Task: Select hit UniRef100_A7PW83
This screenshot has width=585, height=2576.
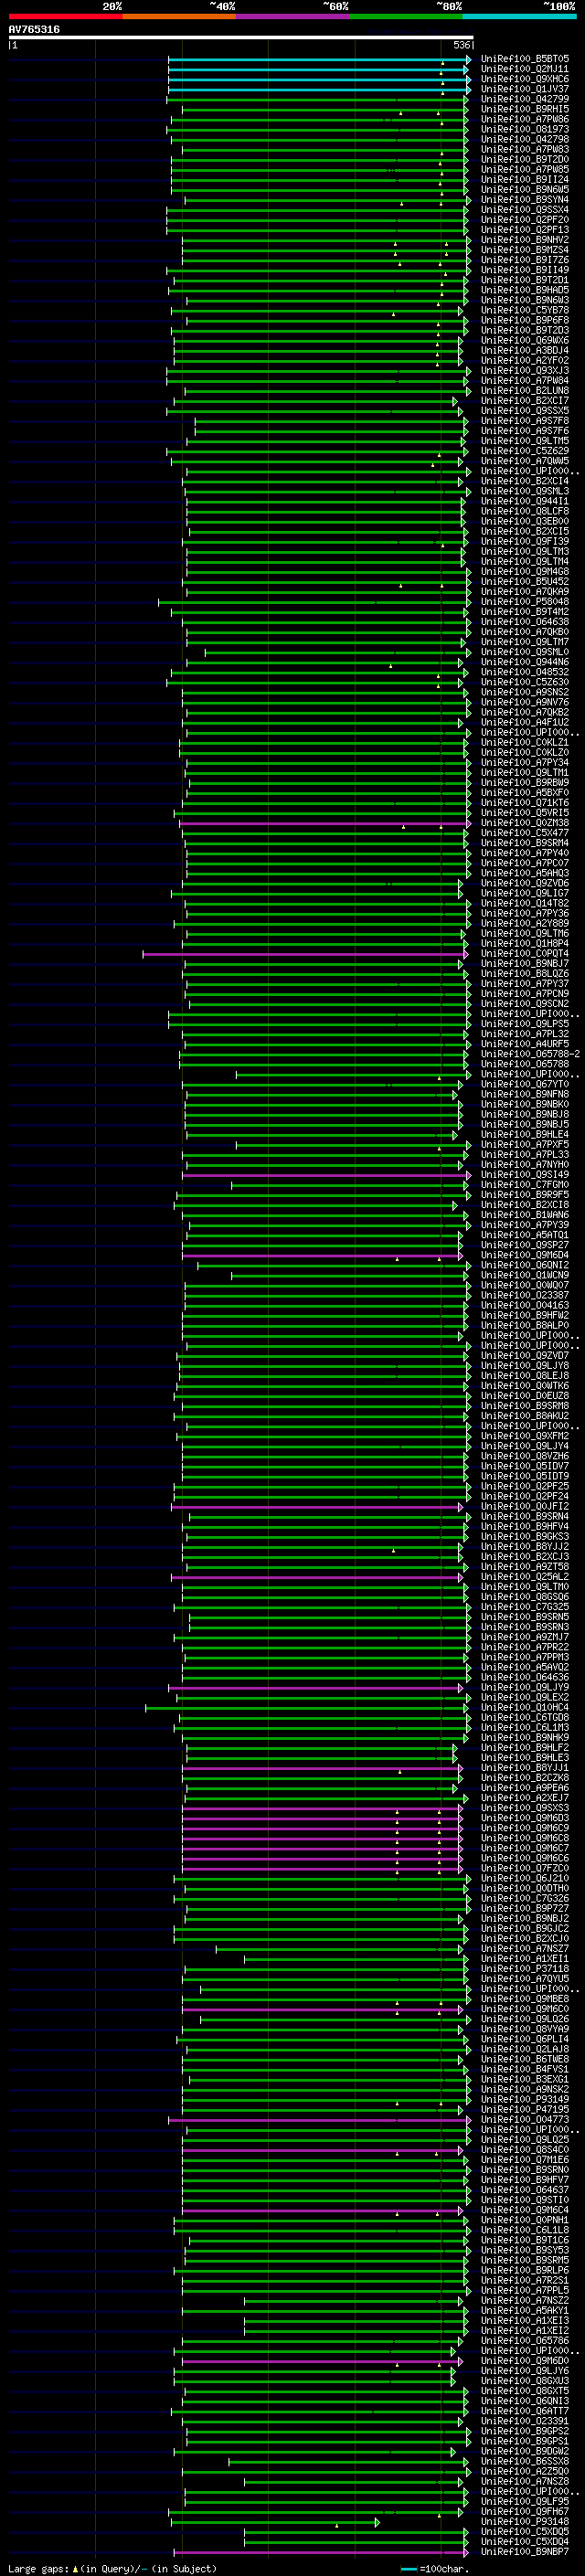Action: (525, 149)
